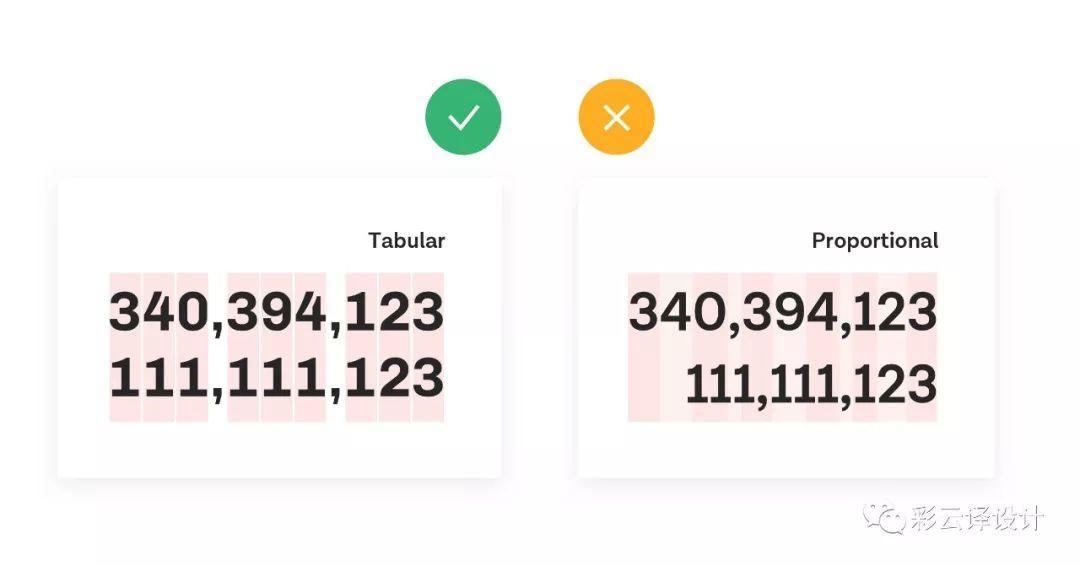1080x566 pixels.
Task: Click the "Tabular" heading label
Action: 406,241
